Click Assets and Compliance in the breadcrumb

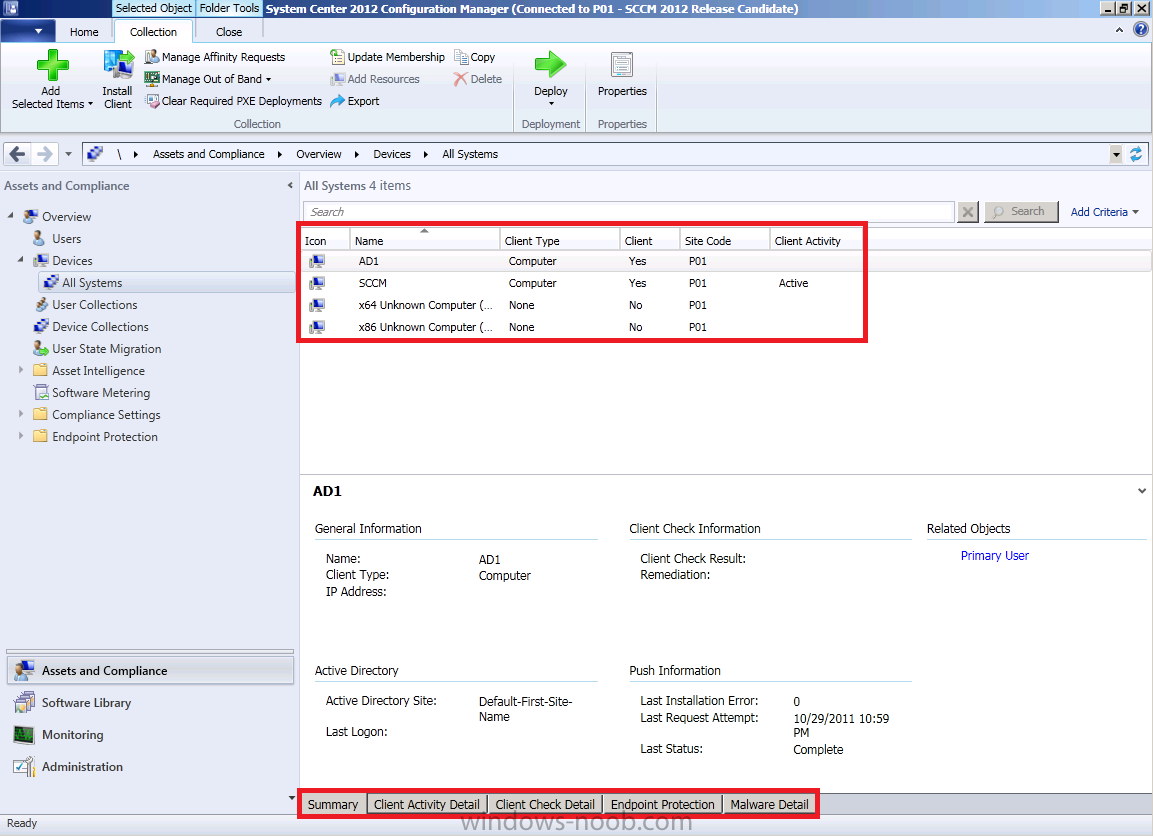coord(209,154)
